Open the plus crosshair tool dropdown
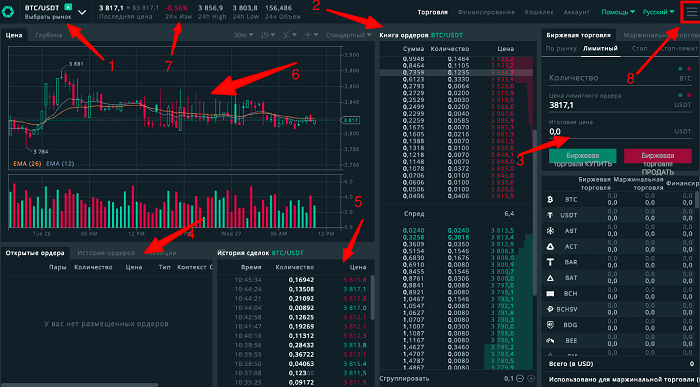This screenshot has width=700, height=387. [312, 35]
